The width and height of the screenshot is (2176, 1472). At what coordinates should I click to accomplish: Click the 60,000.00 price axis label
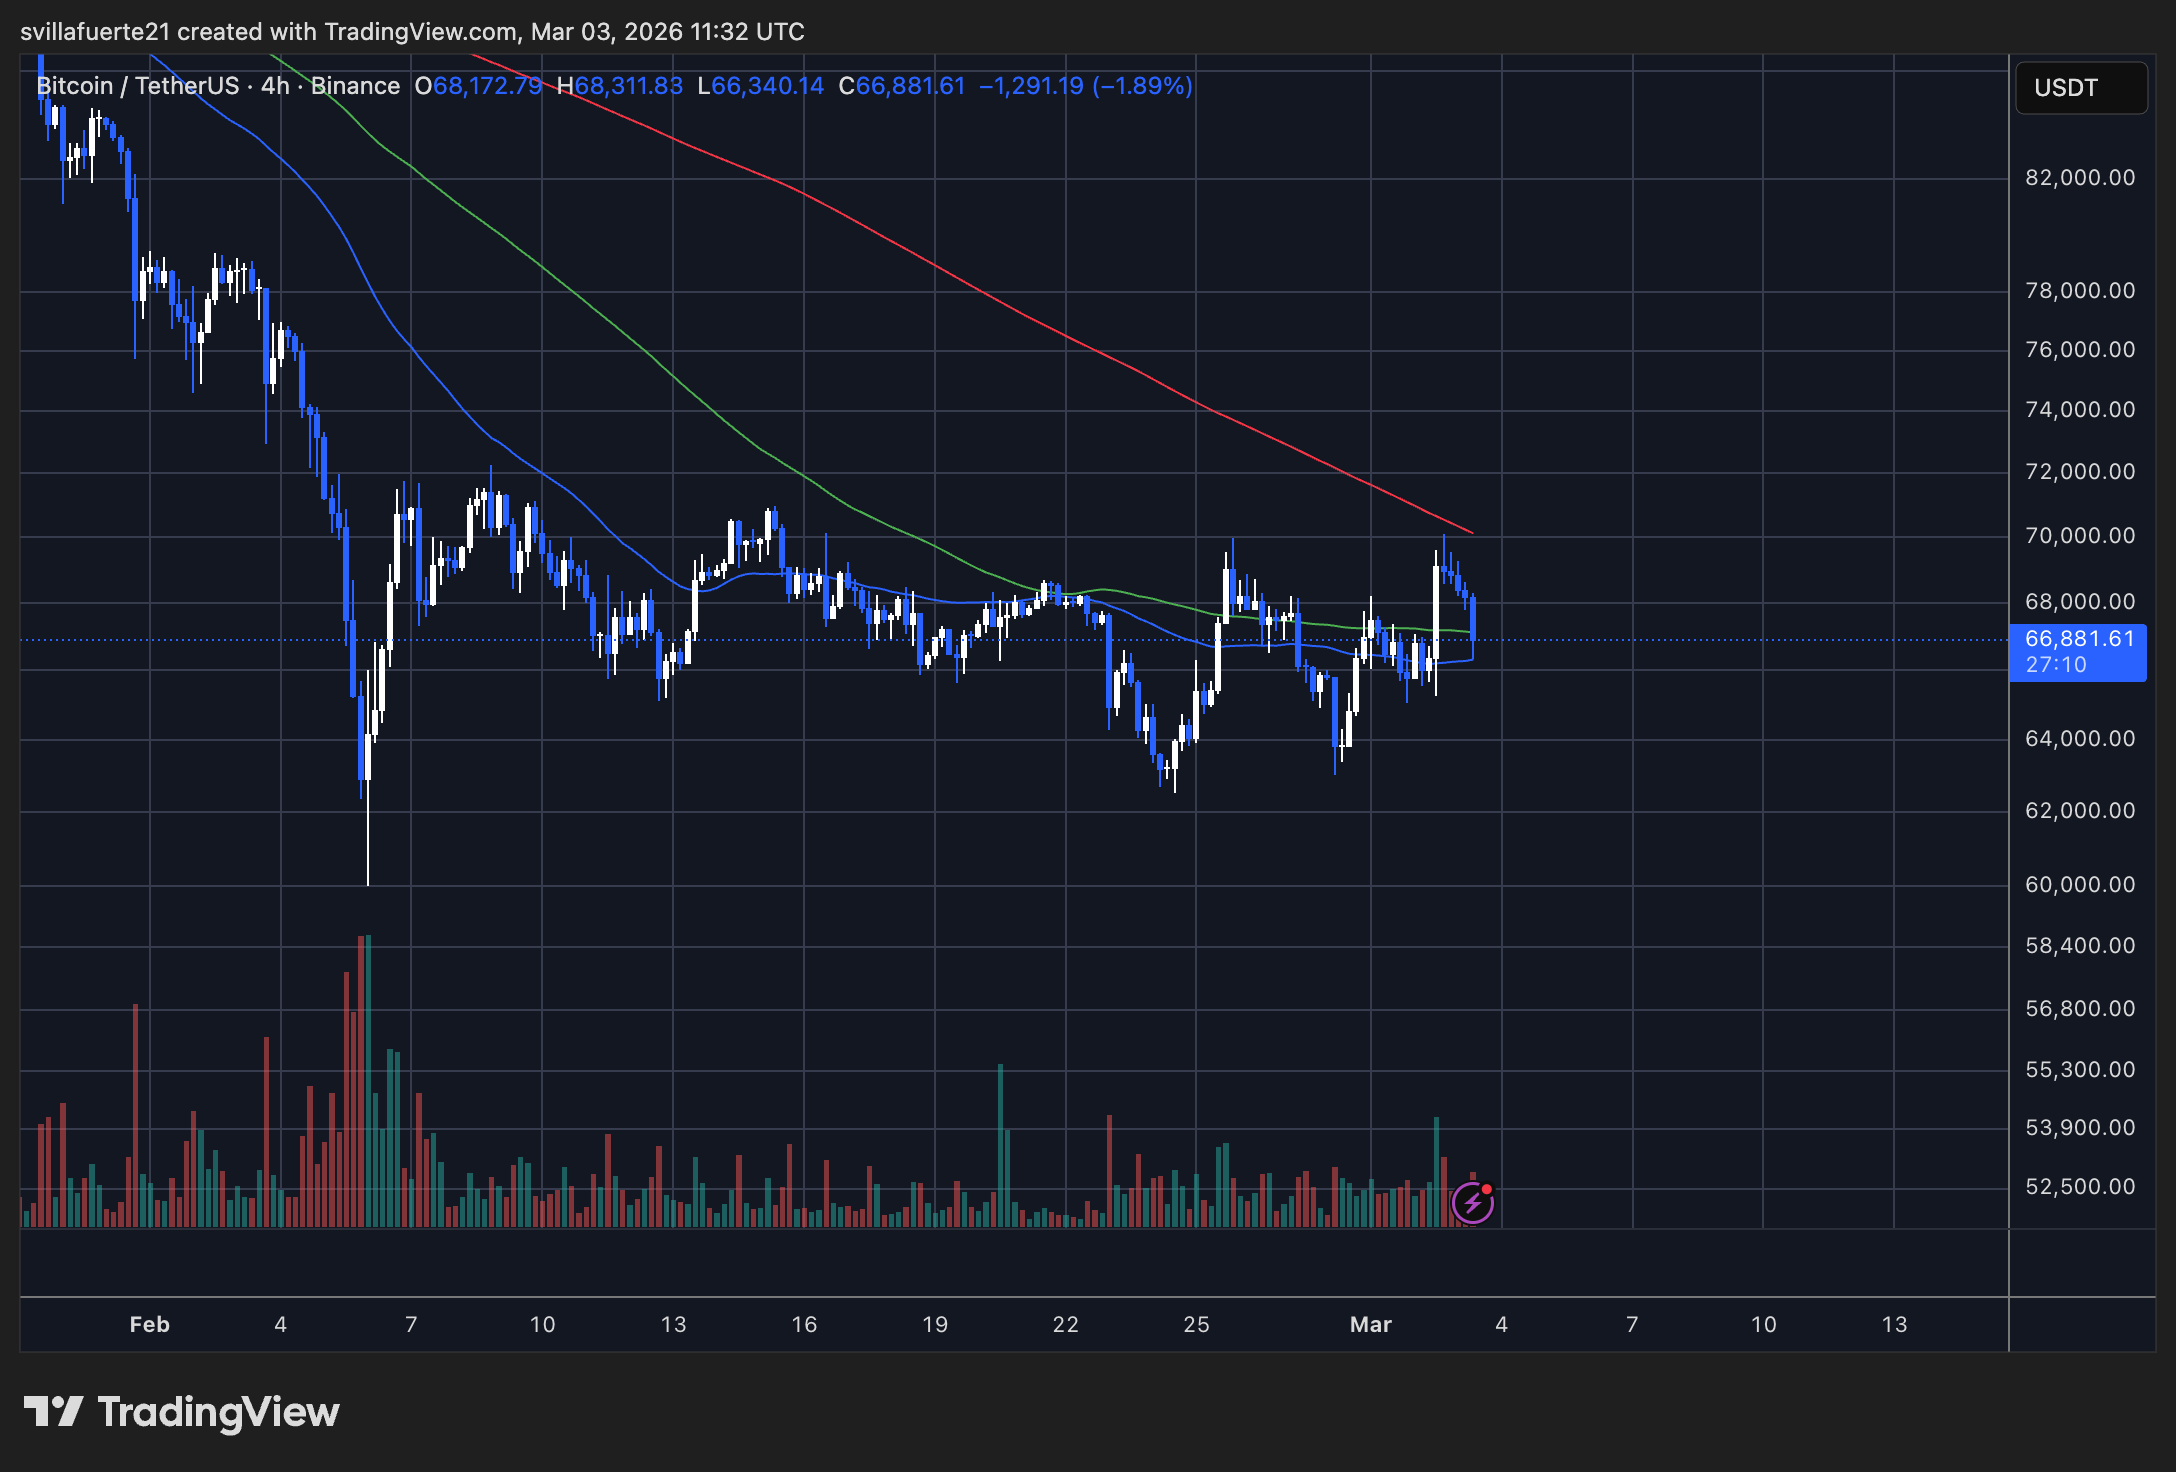pos(2080,885)
